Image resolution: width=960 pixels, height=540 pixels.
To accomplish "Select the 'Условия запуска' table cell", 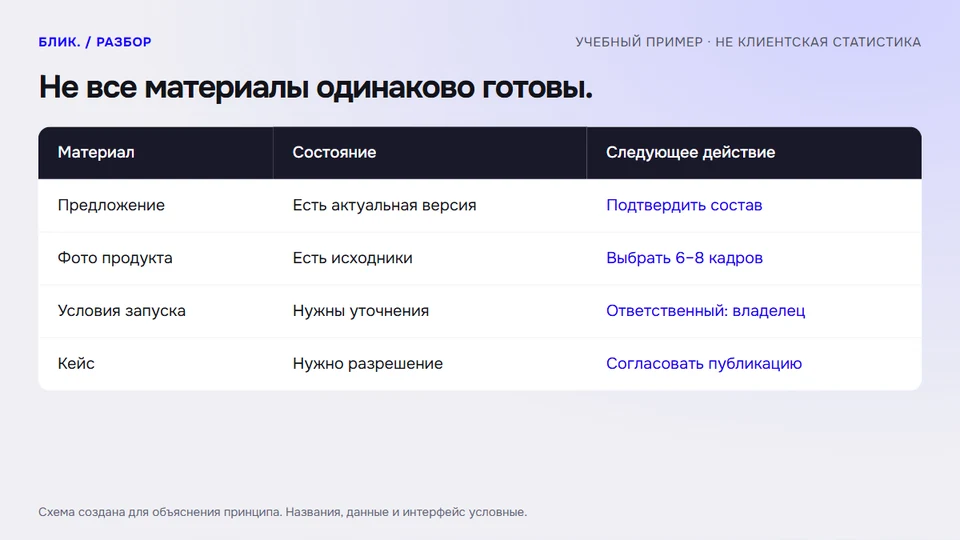I will (x=156, y=311).
